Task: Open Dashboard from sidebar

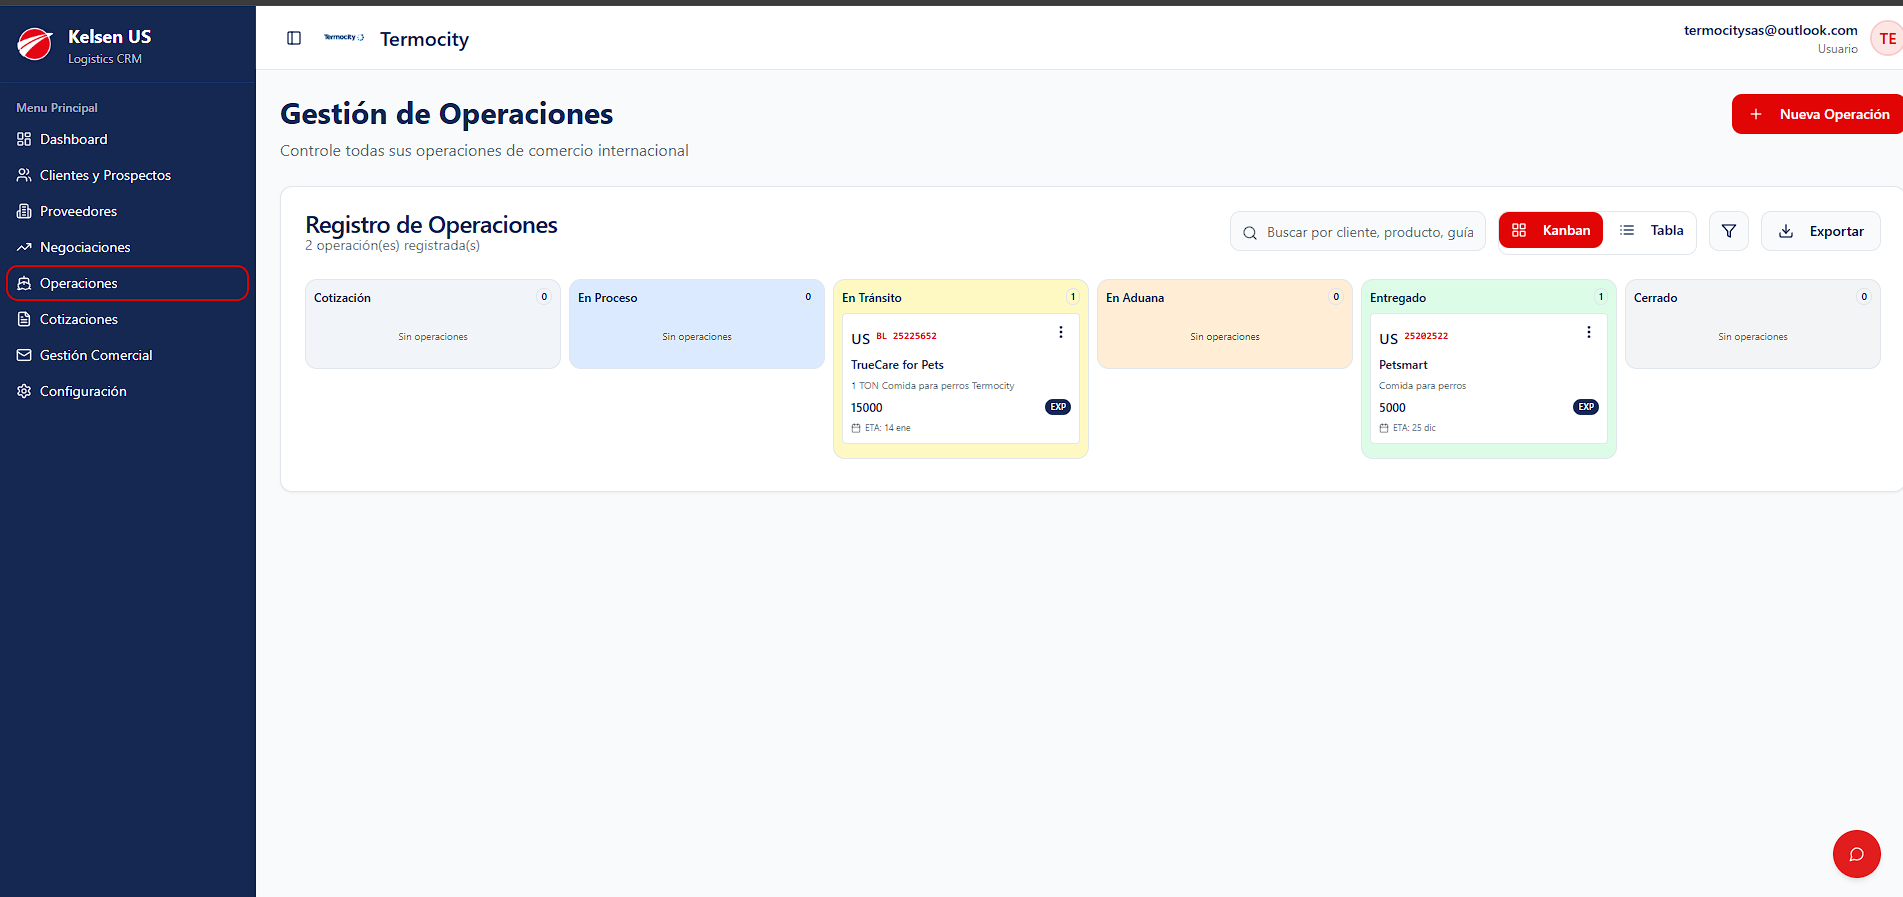Action: (x=128, y=139)
